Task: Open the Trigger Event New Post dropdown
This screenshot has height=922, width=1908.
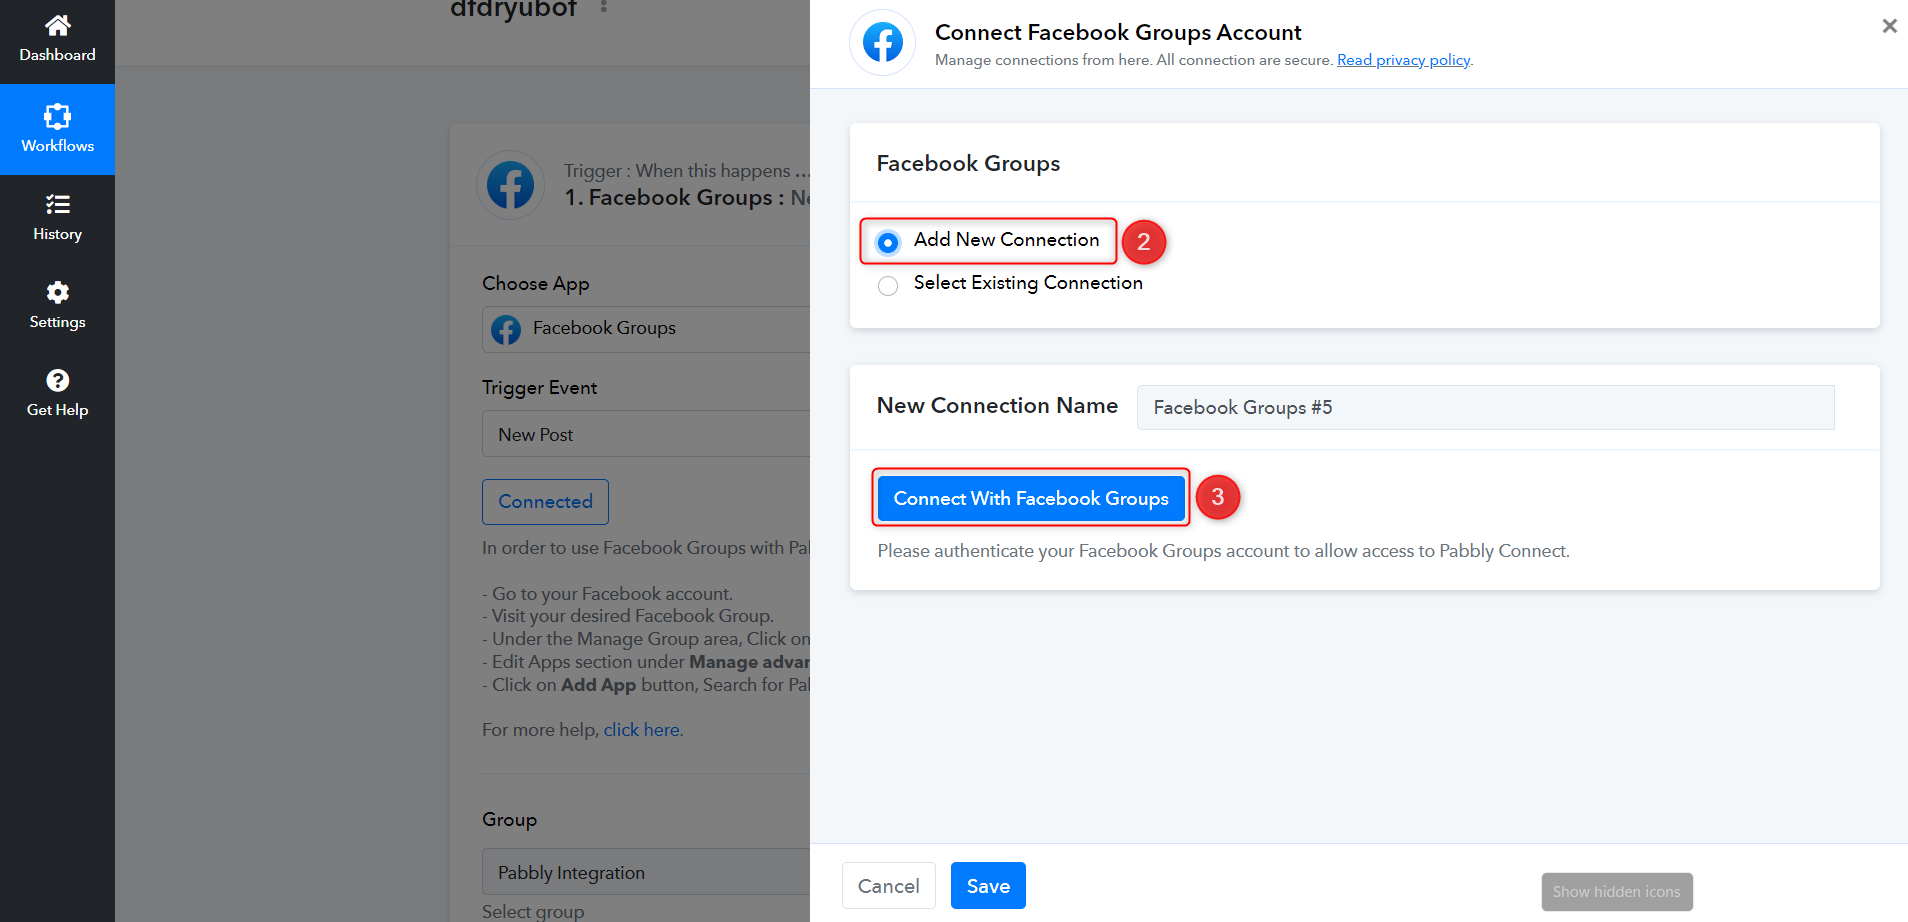Action: pos(646,434)
